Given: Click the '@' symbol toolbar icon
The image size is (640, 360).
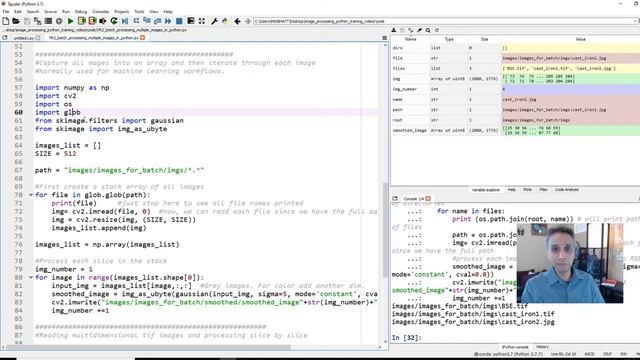Looking at the screenshot, I should (59, 21).
